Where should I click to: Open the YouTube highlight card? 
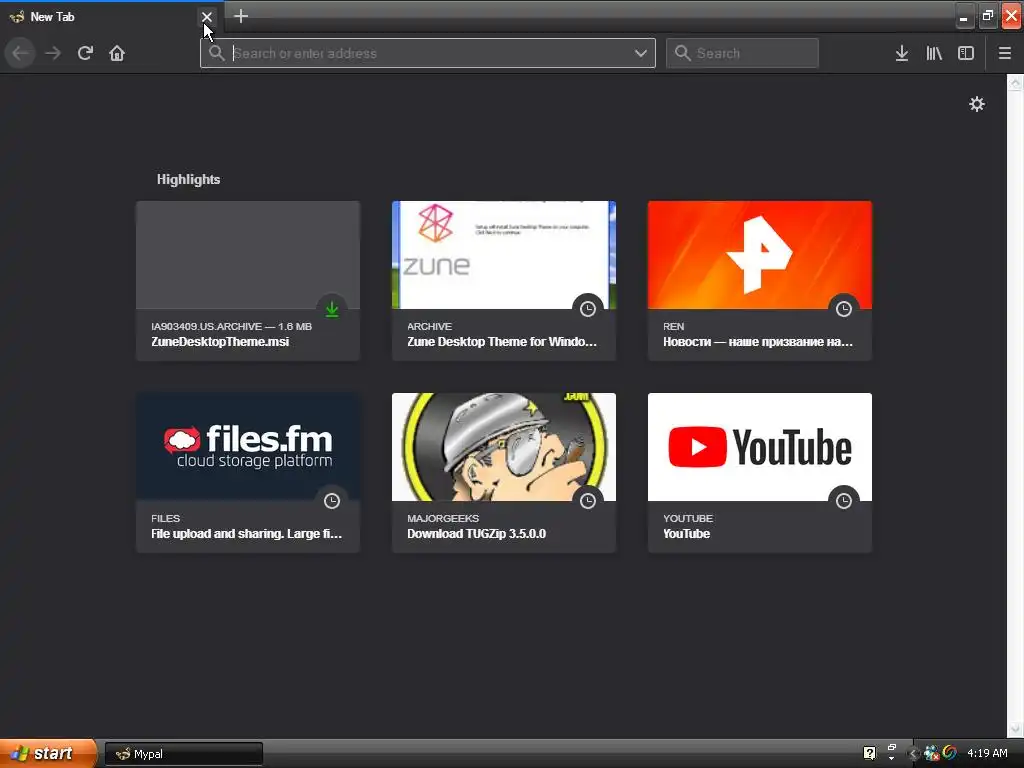[760, 473]
